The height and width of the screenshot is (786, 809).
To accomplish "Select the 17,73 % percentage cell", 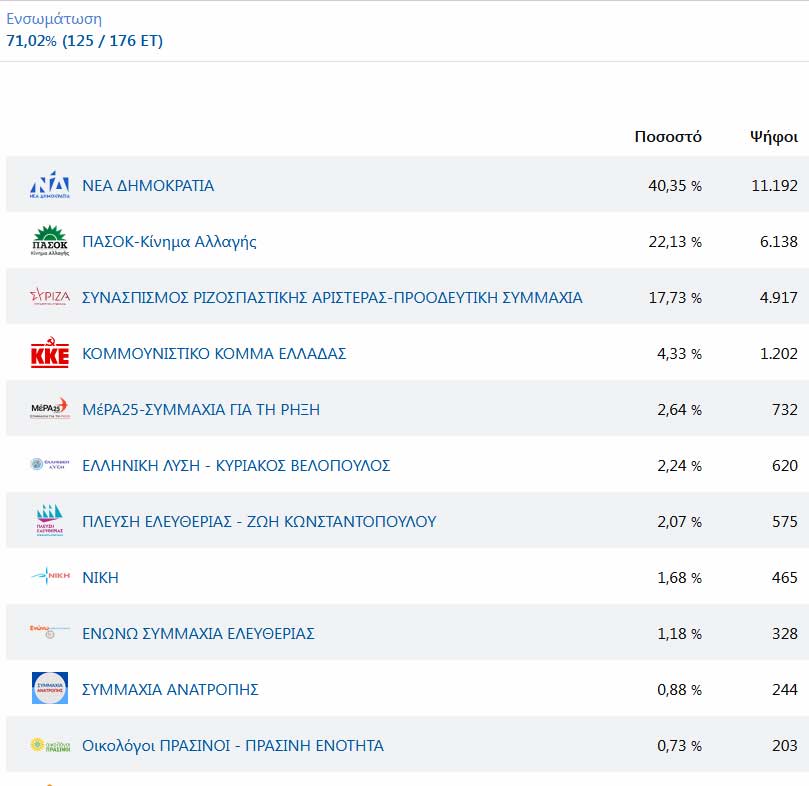I will point(675,297).
